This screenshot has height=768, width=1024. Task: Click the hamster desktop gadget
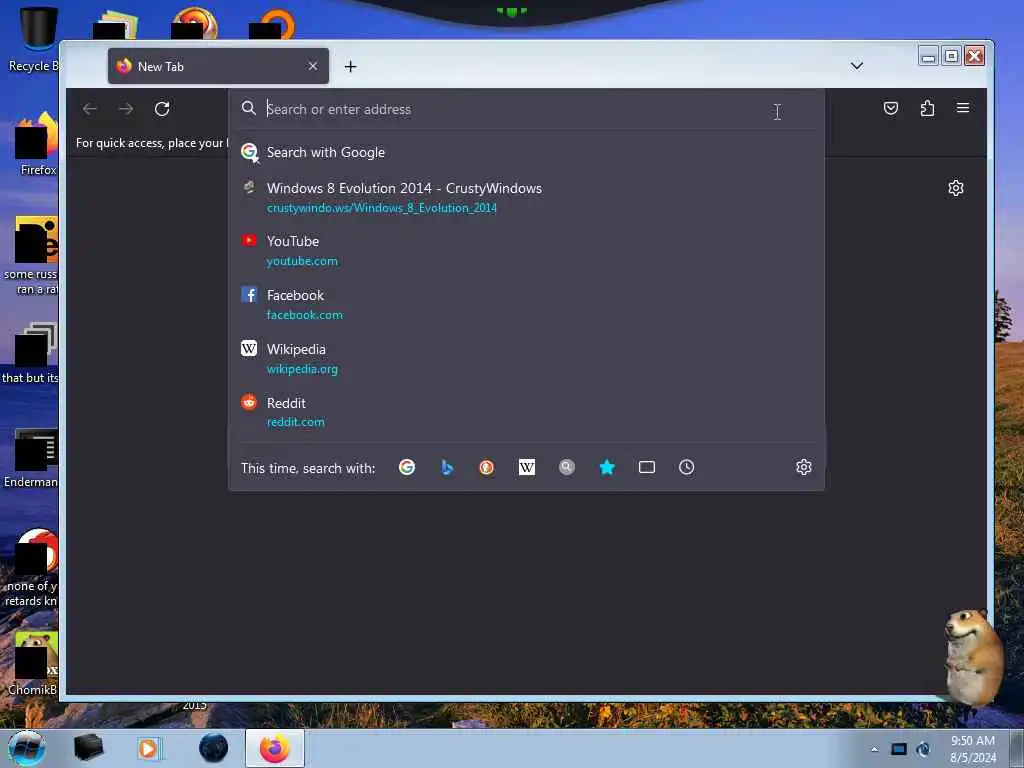pos(973,656)
